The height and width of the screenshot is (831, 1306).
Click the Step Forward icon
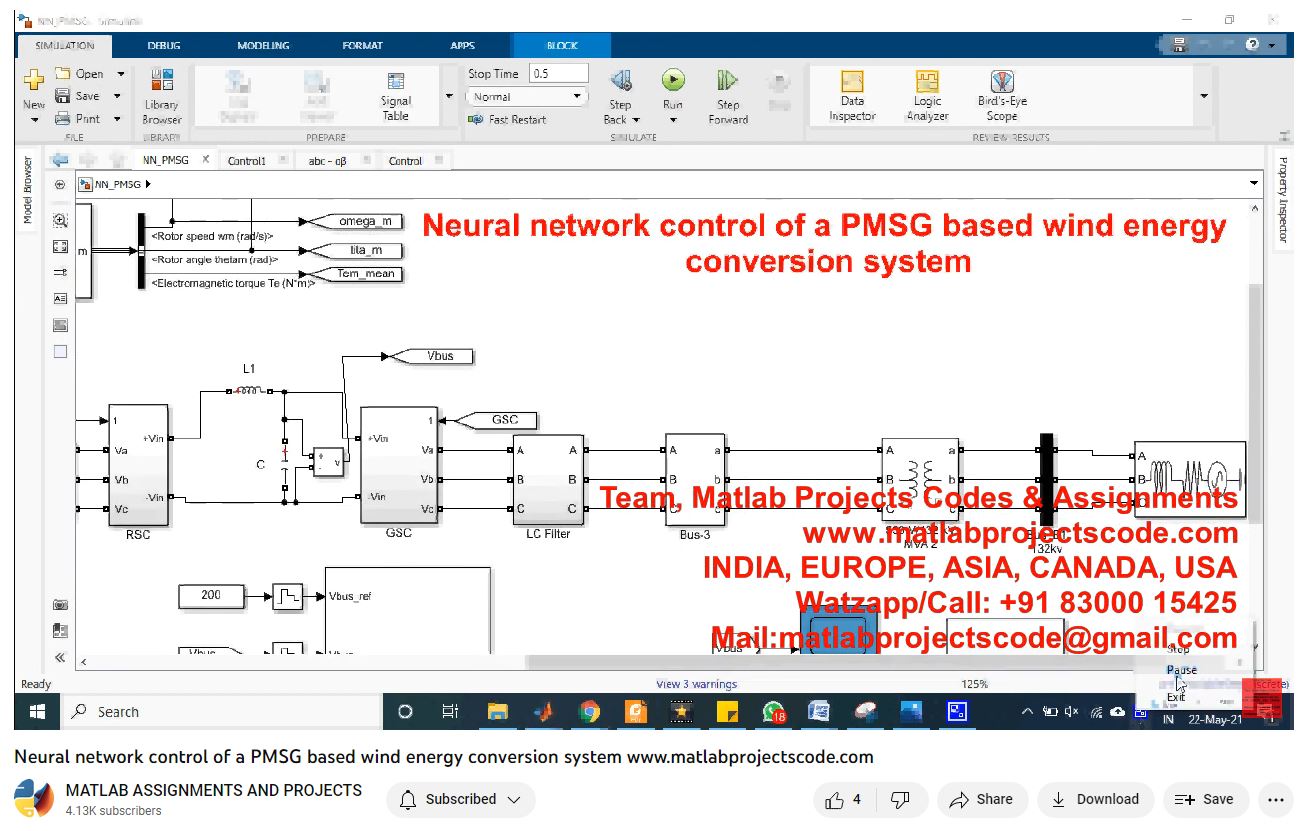coord(727,82)
